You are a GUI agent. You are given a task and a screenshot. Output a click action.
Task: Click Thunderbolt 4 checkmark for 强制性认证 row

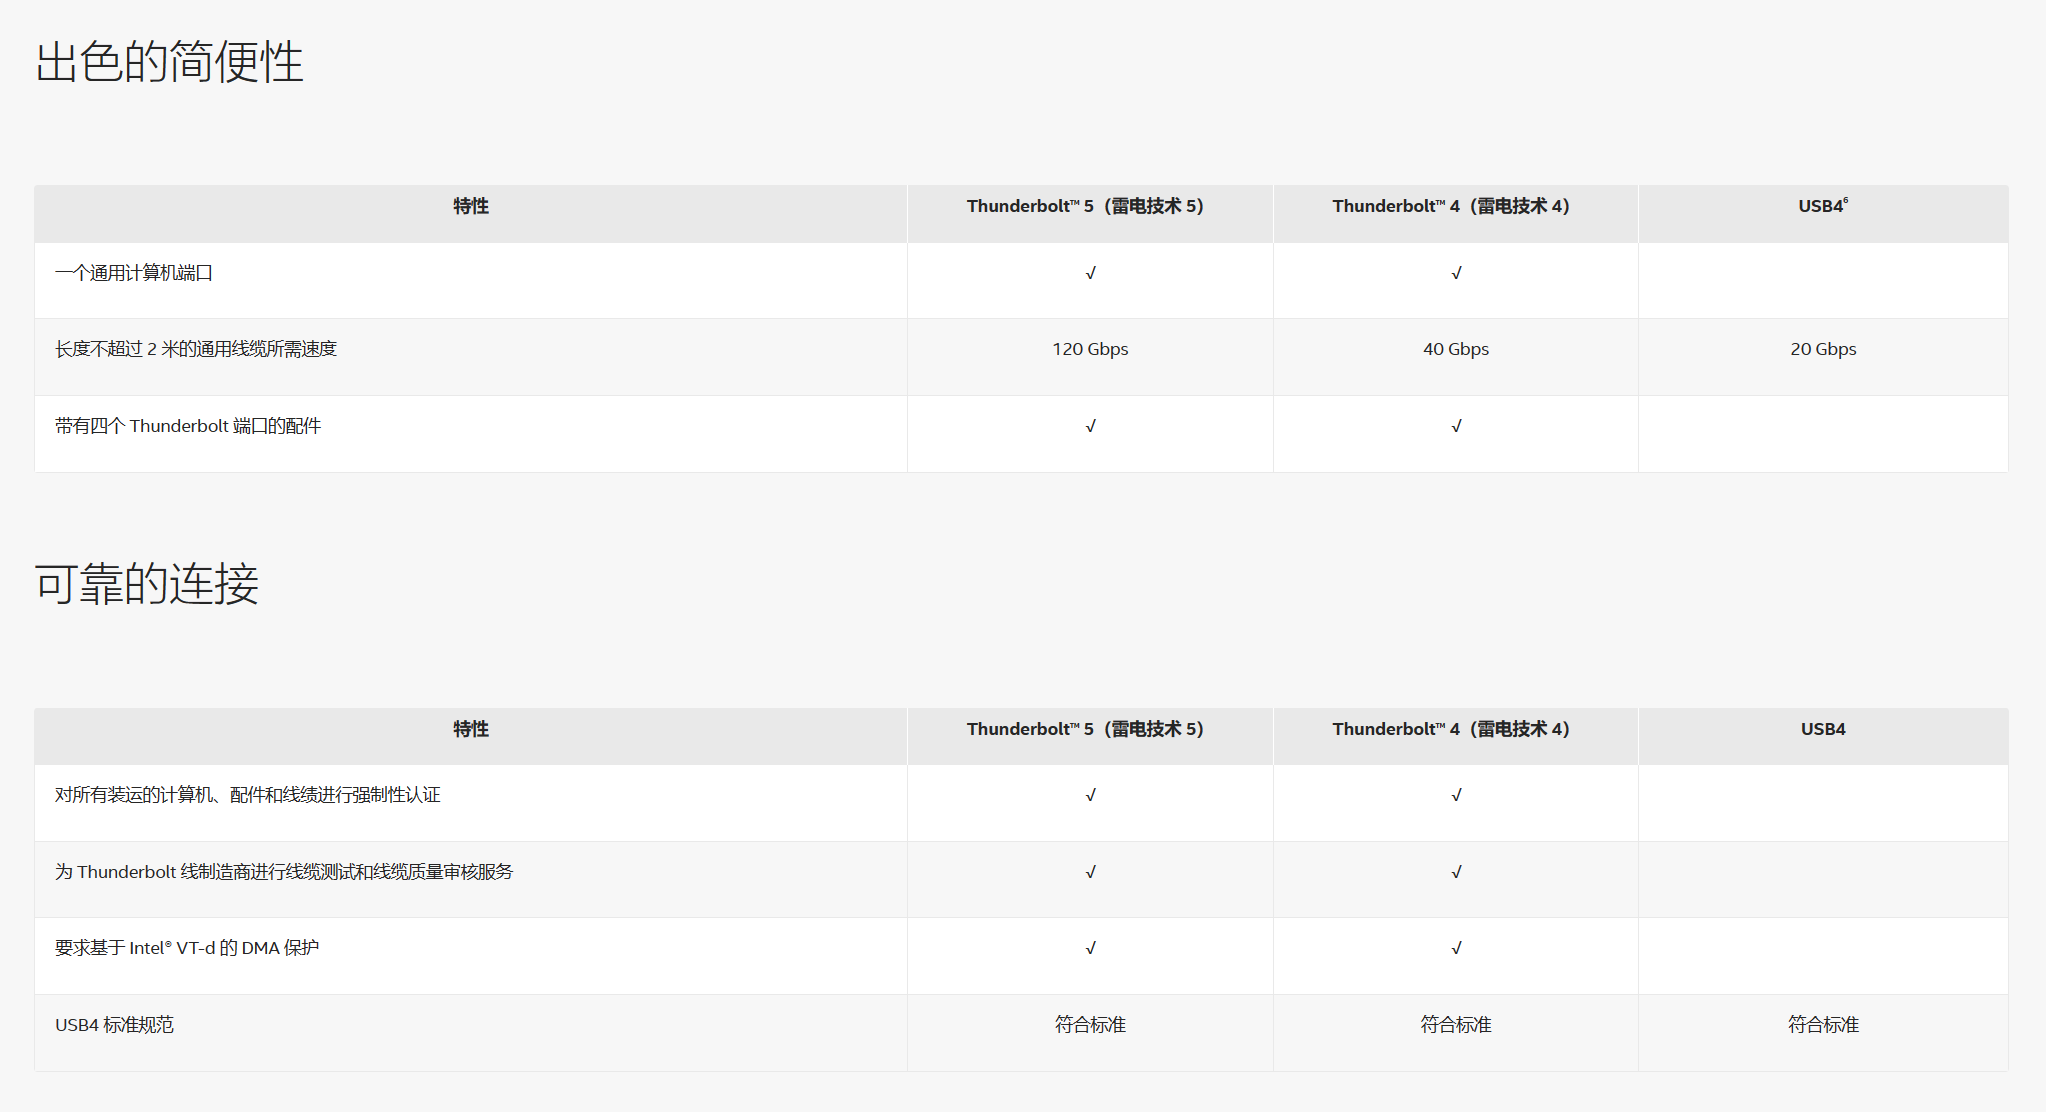[x=1456, y=795]
